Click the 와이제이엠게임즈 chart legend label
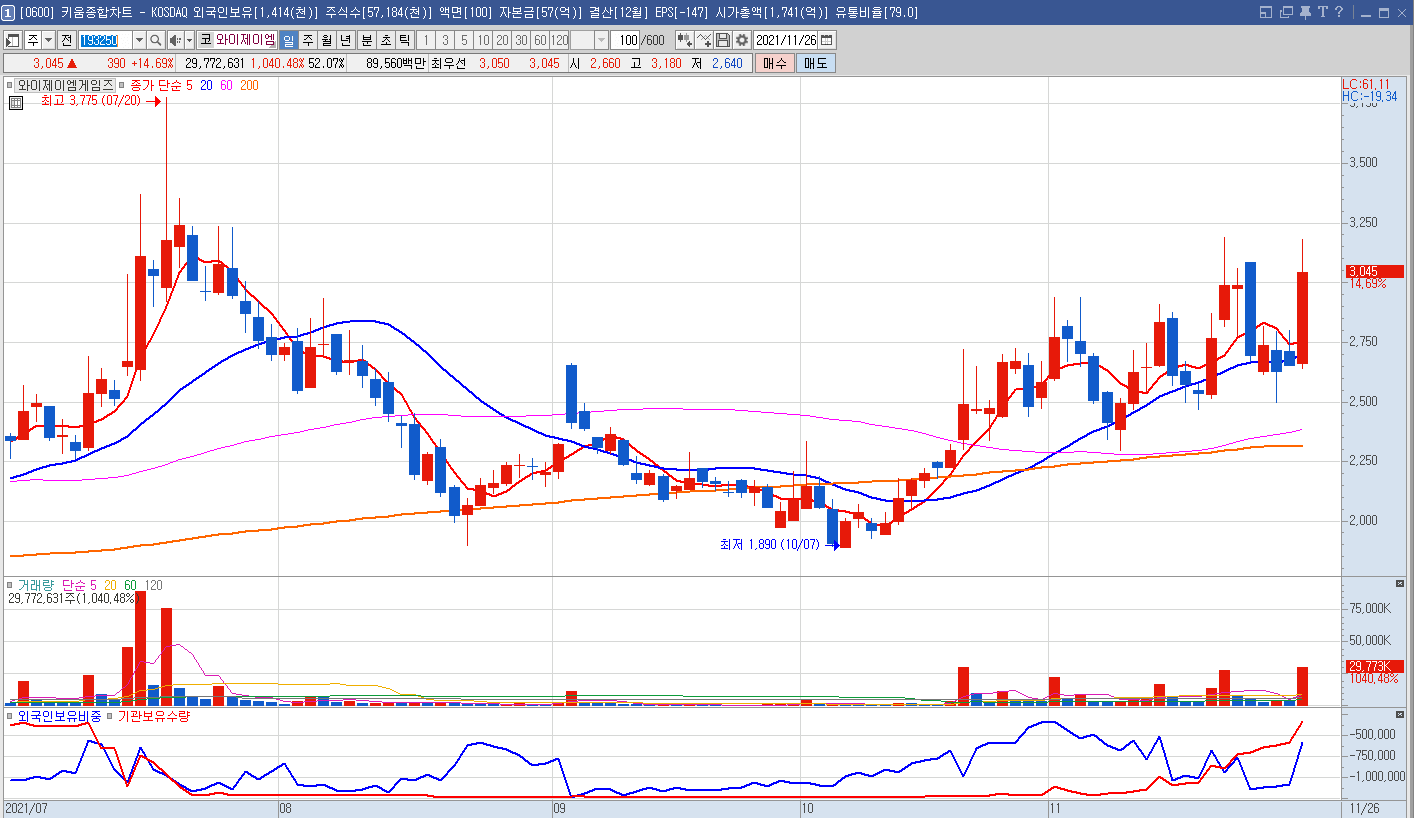The width and height of the screenshot is (1414, 818). coord(65,86)
